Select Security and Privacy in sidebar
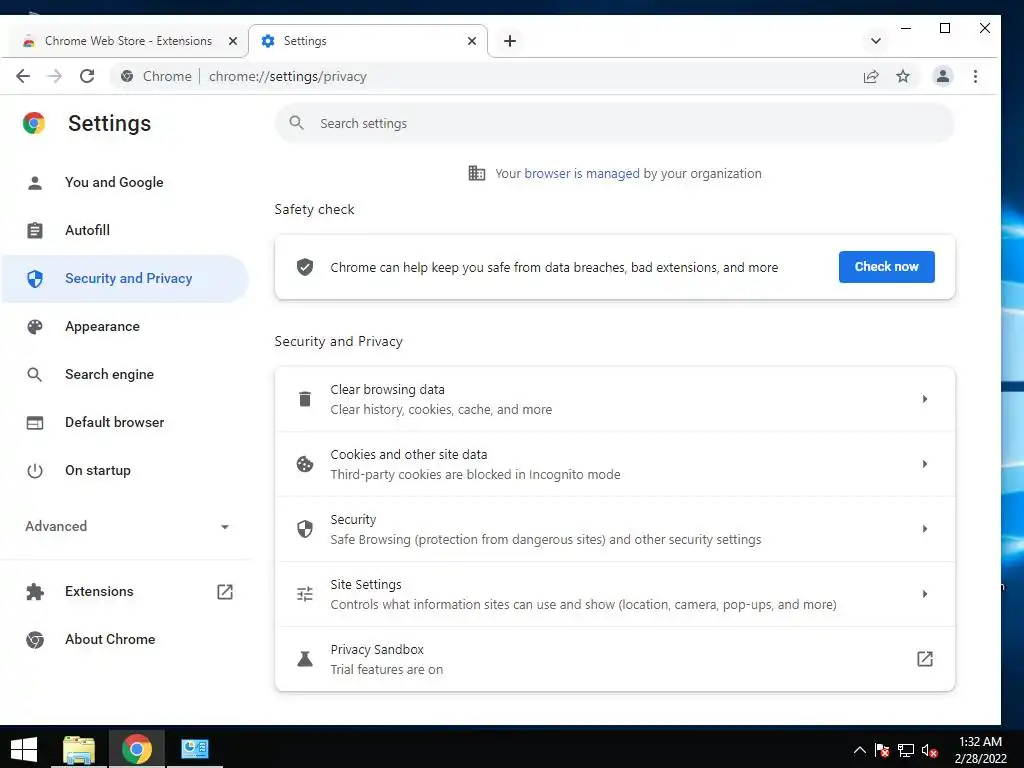Viewport: 1024px width, 768px height. (x=125, y=279)
